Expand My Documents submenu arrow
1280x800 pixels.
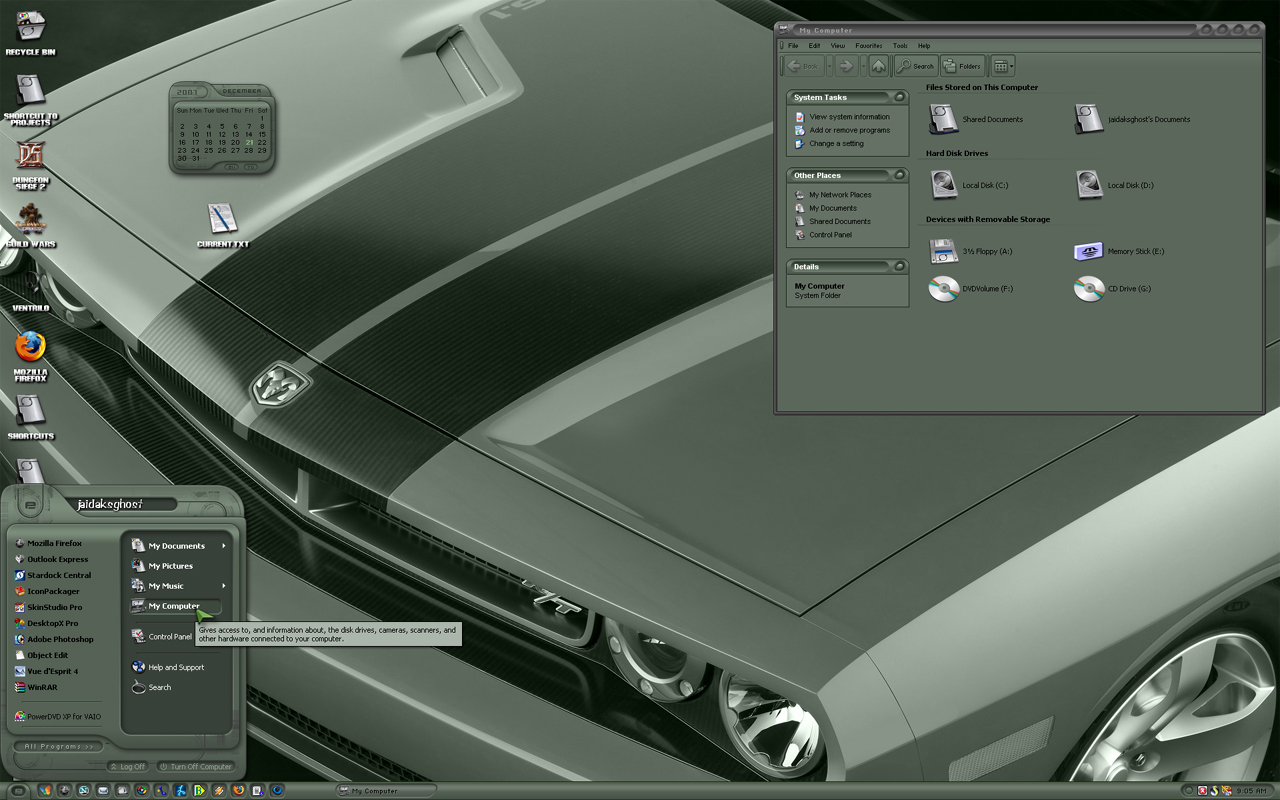224,546
